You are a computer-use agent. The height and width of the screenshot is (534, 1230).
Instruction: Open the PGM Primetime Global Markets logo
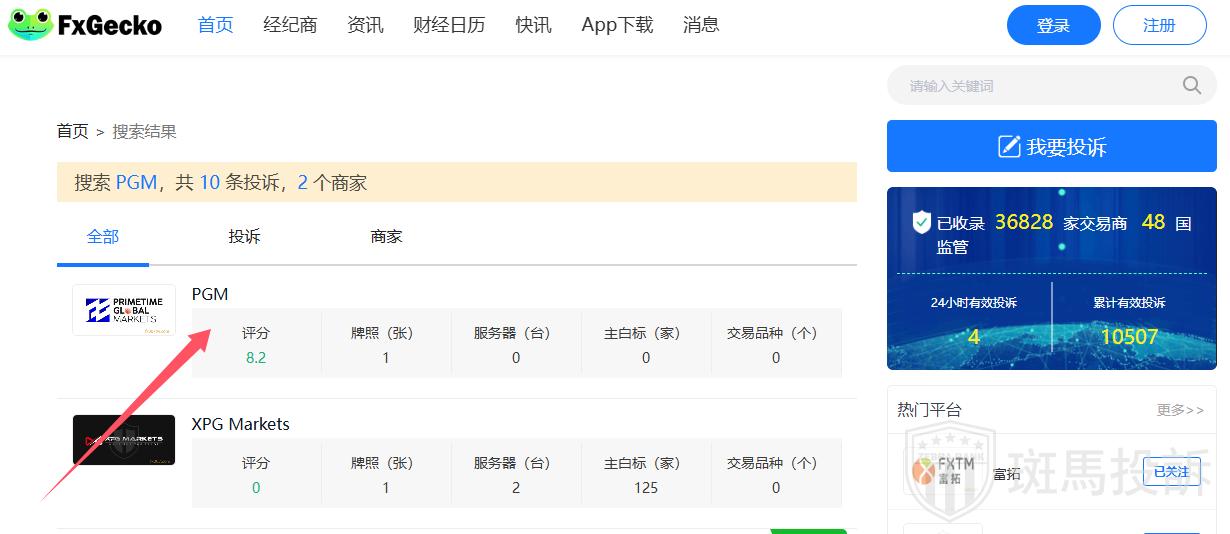(x=124, y=310)
